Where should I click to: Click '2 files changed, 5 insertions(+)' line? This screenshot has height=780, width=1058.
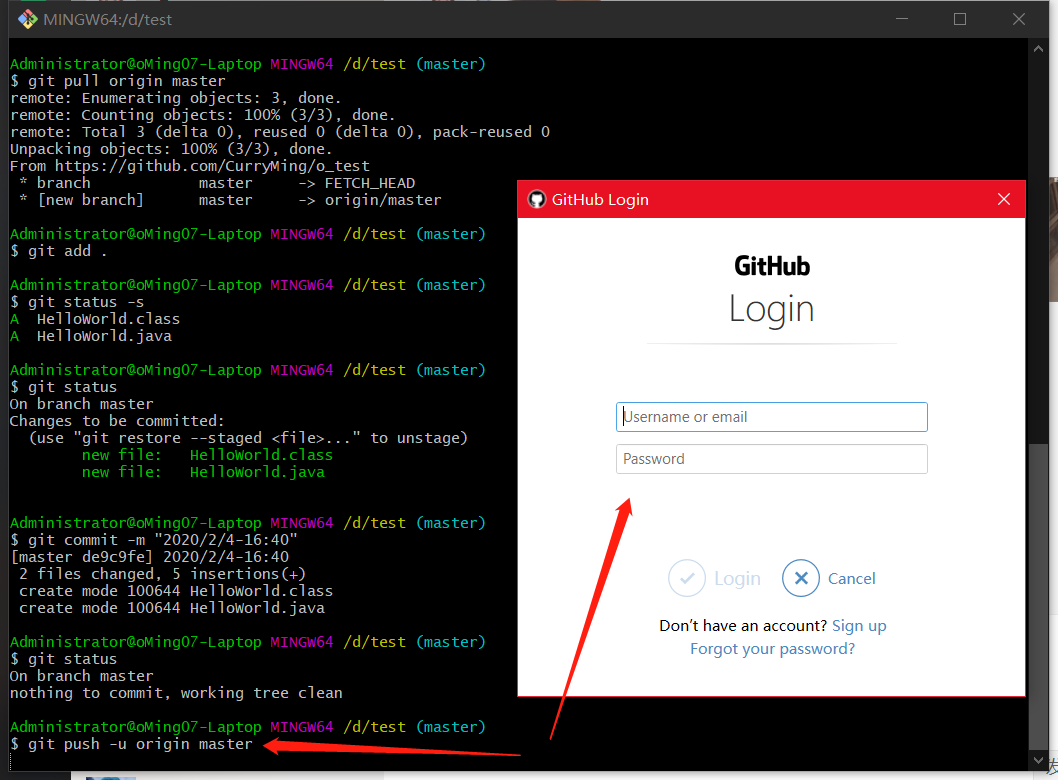point(163,574)
